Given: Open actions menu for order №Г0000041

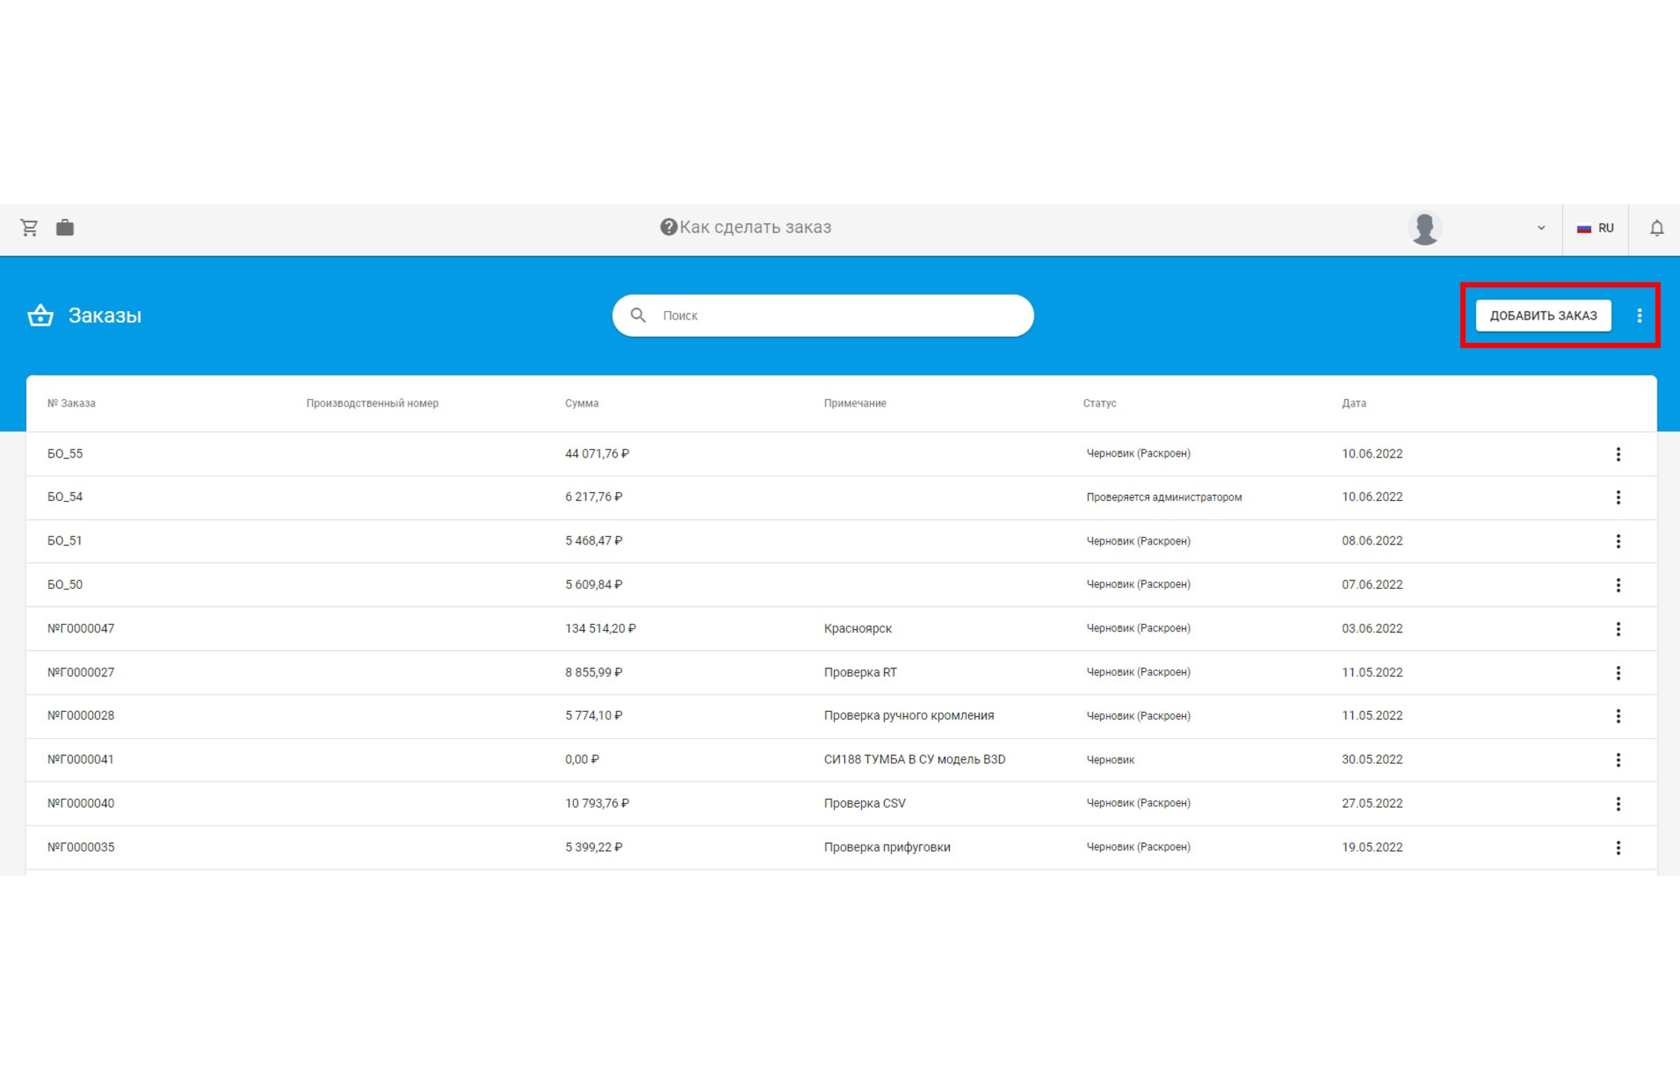Looking at the screenshot, I should tap(1618, 760).
